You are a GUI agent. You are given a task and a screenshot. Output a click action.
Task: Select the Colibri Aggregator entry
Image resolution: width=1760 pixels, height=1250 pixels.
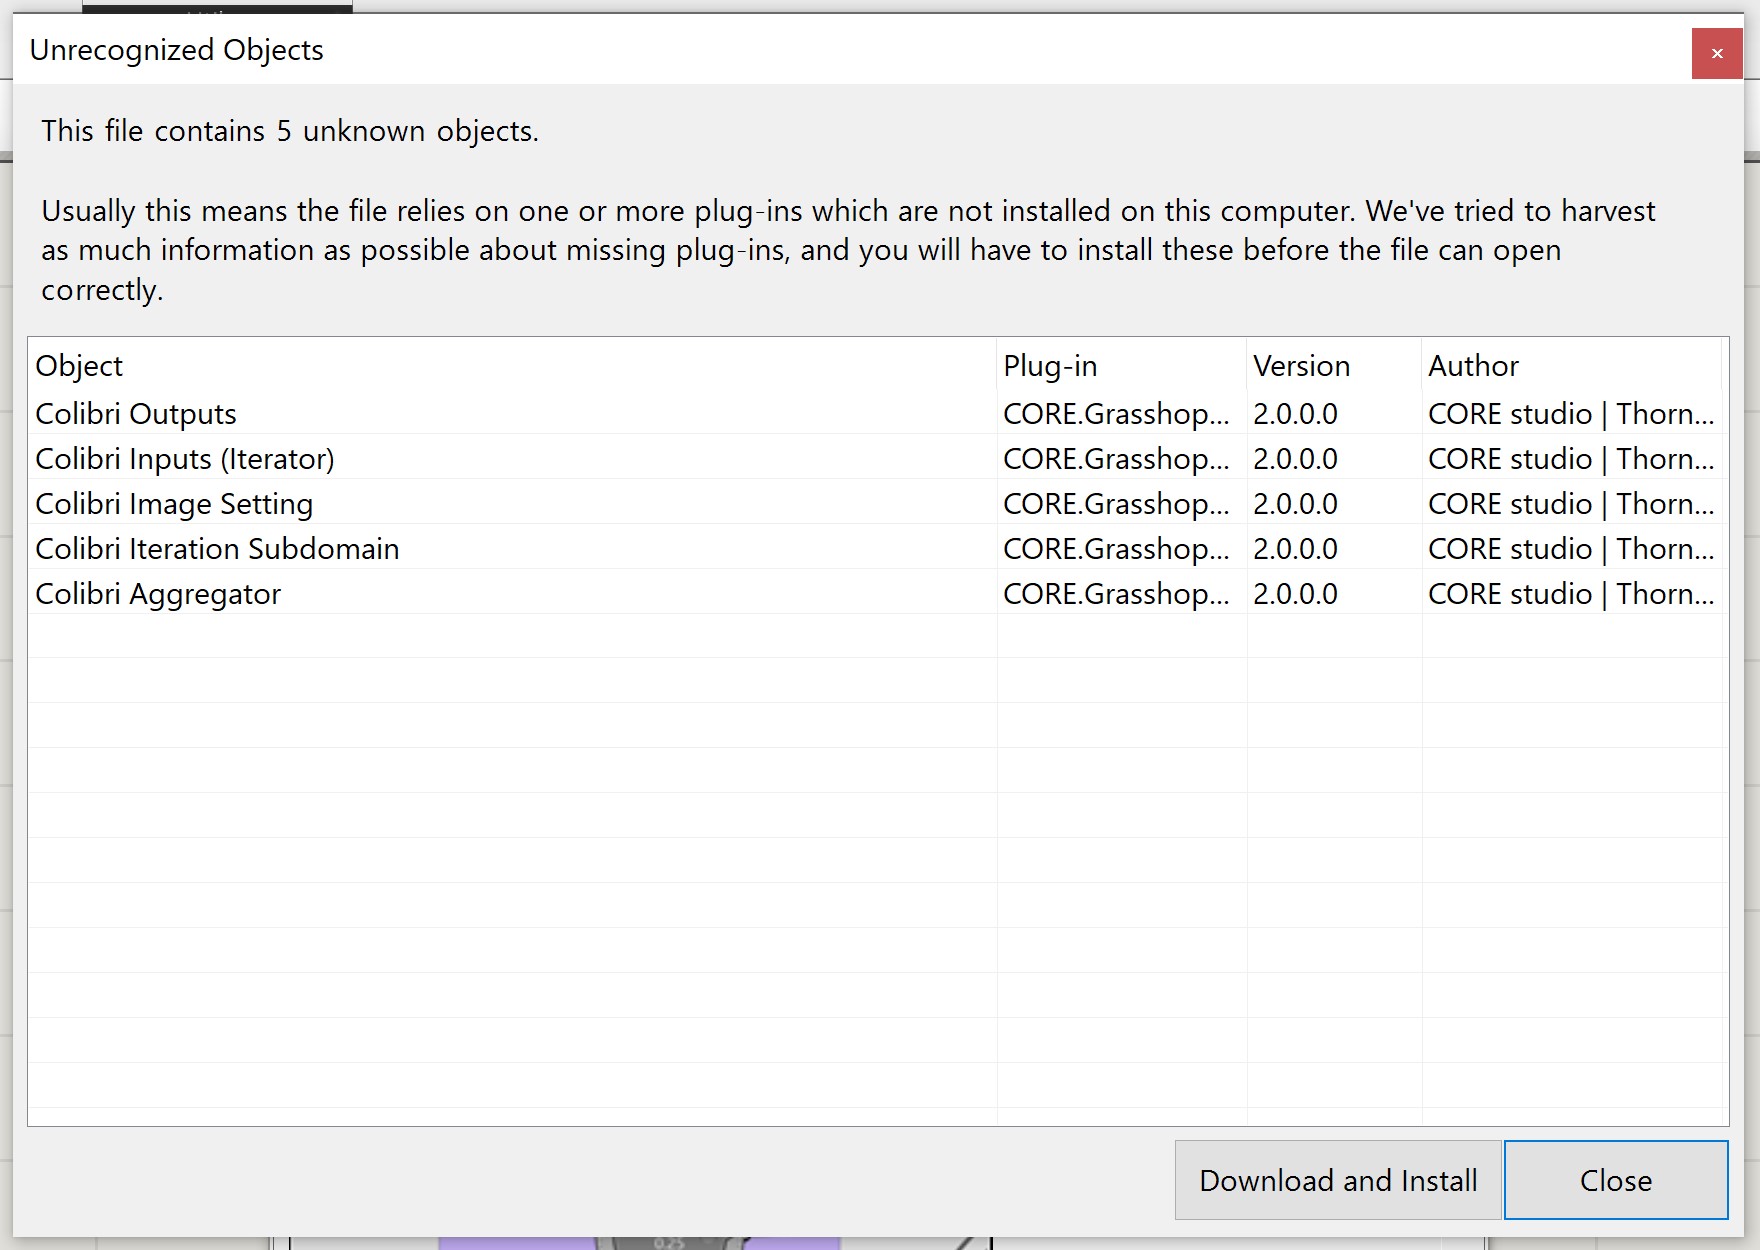(x=159, y=593)
